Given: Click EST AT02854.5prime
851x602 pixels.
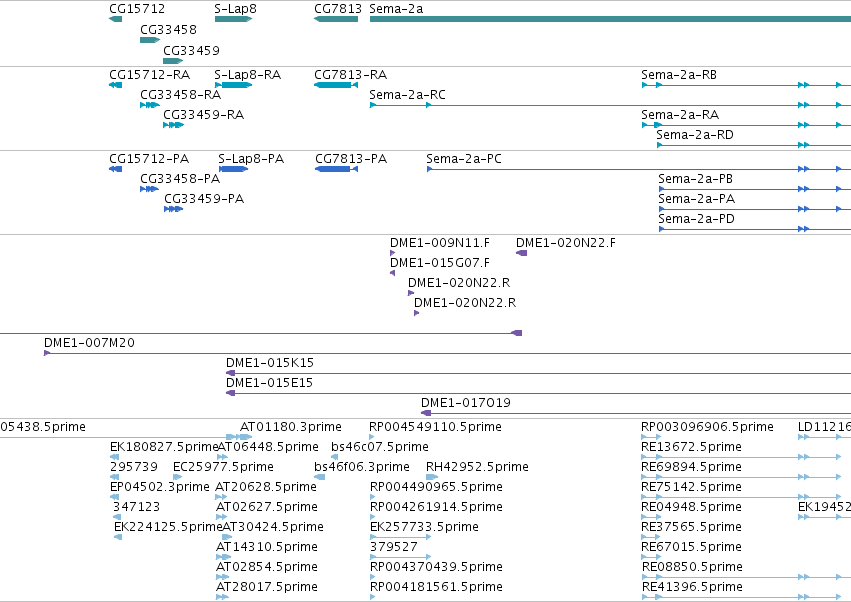Looking at the screenshot, I should pos(222,577).
